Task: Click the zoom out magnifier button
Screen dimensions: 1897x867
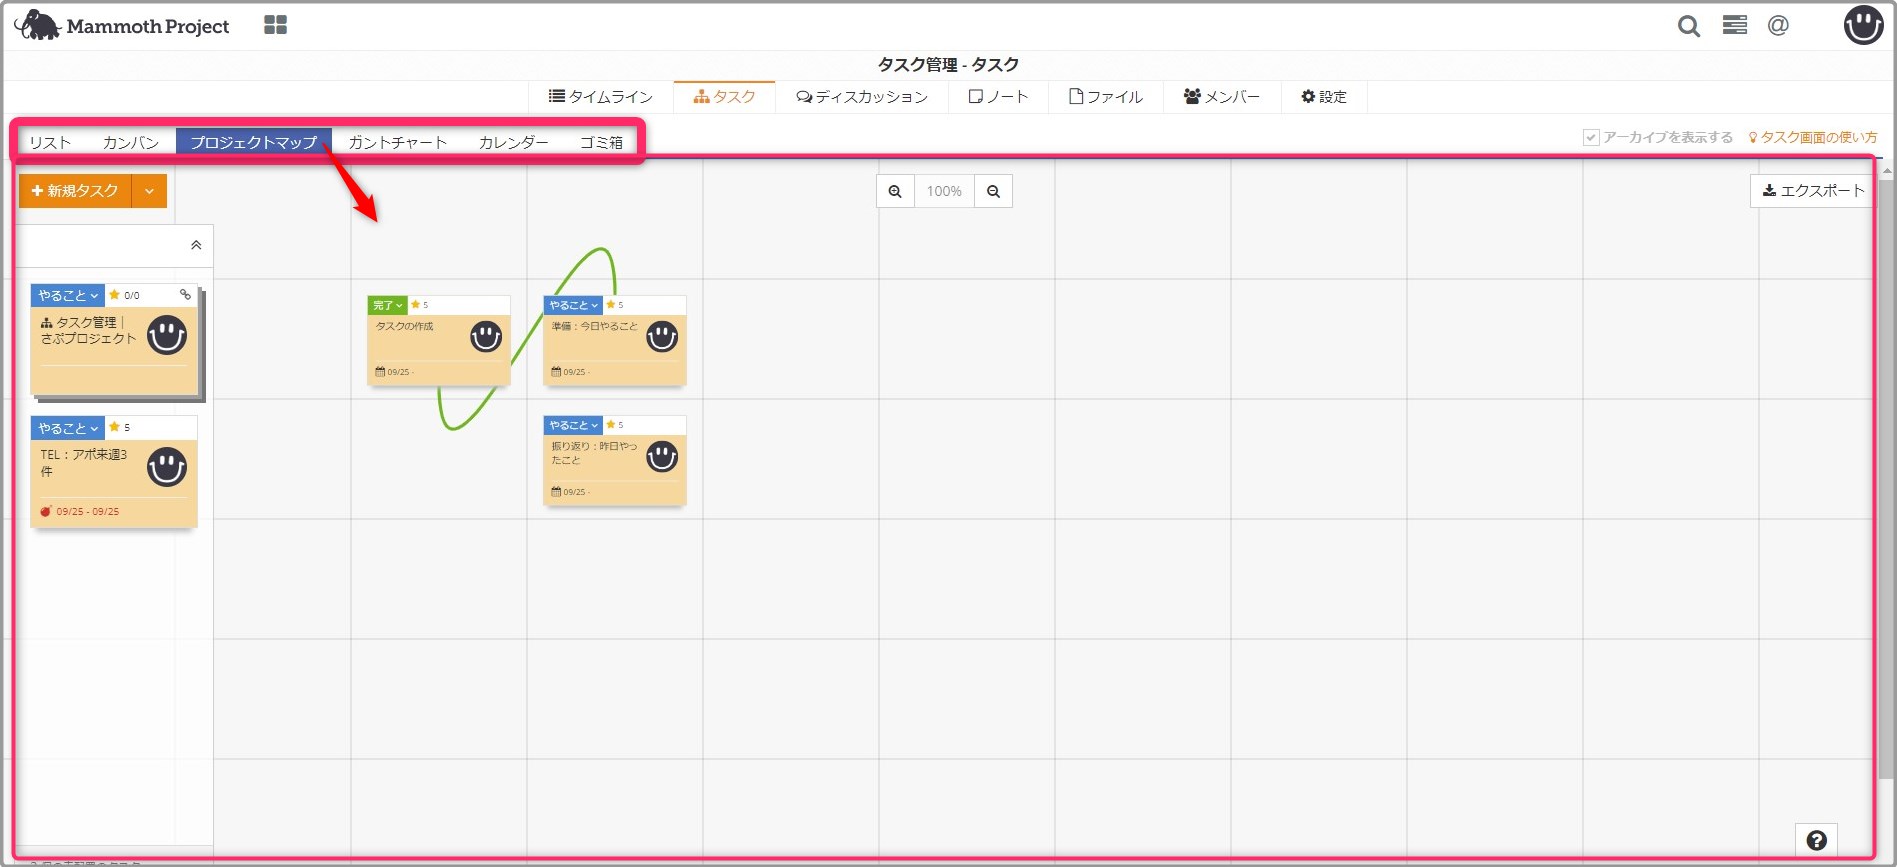Action: click(993, 191)
